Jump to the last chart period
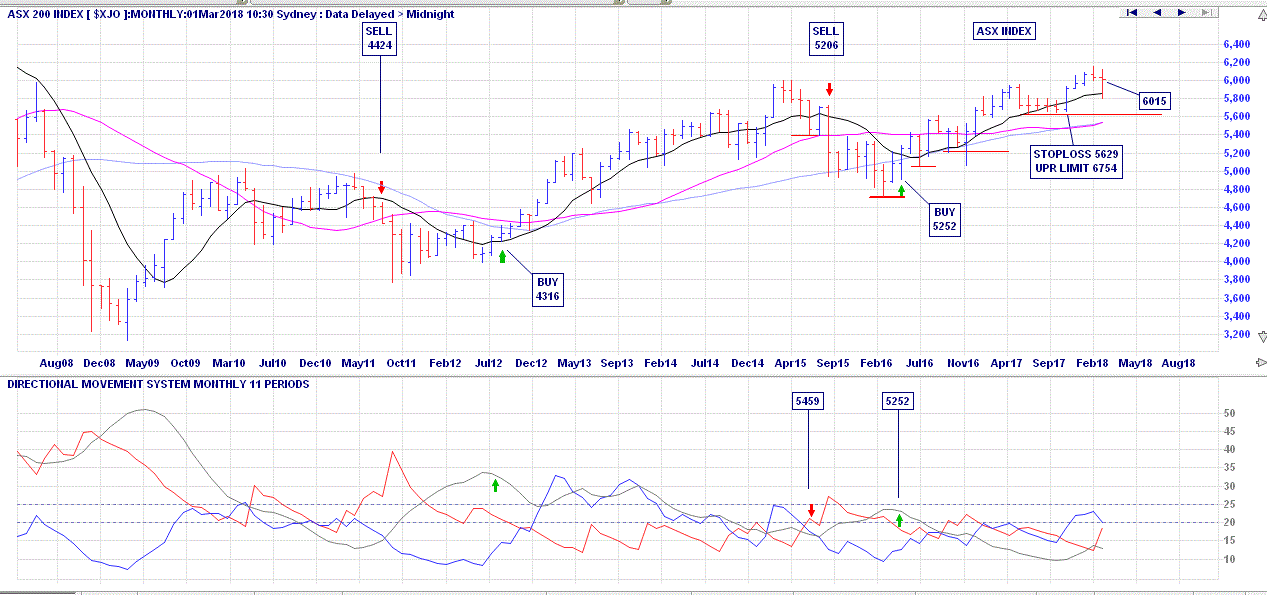The image size is (1267, 595). point(1205,12)
